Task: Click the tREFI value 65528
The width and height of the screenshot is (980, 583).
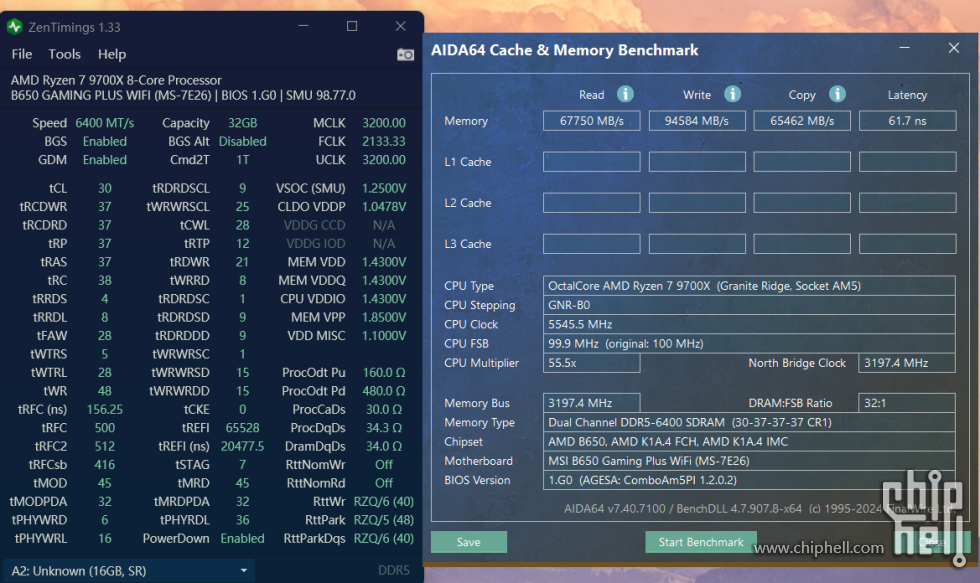Action: click(x=242, y=428)
